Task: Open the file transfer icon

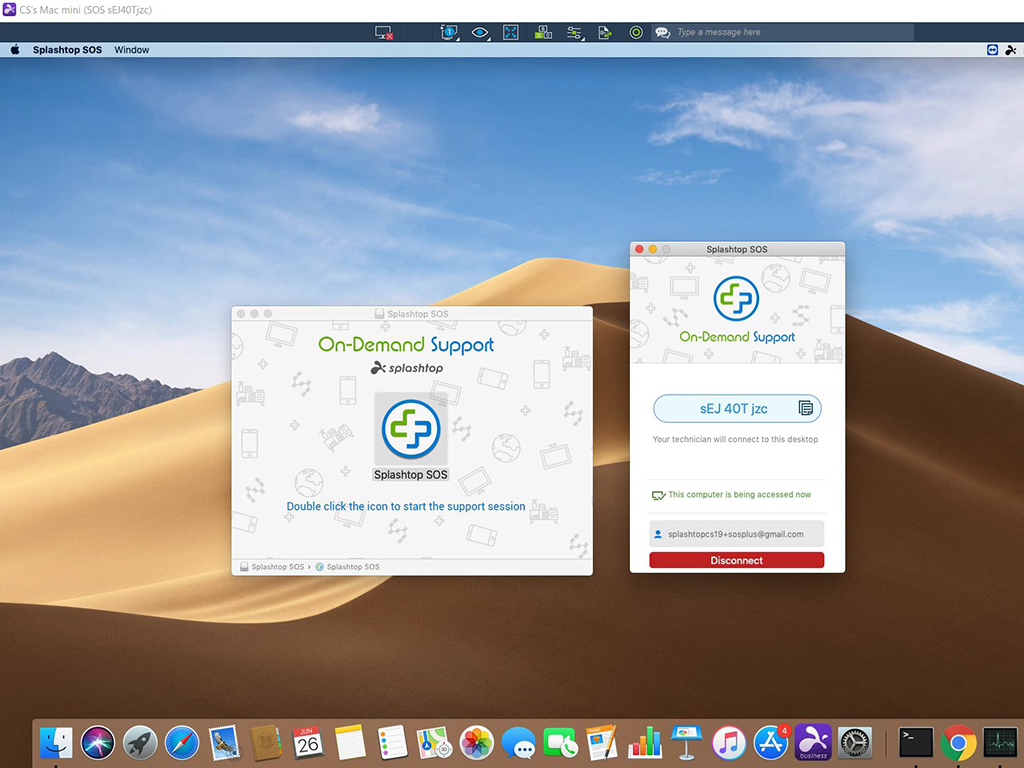Action: (x=605, y=32)
